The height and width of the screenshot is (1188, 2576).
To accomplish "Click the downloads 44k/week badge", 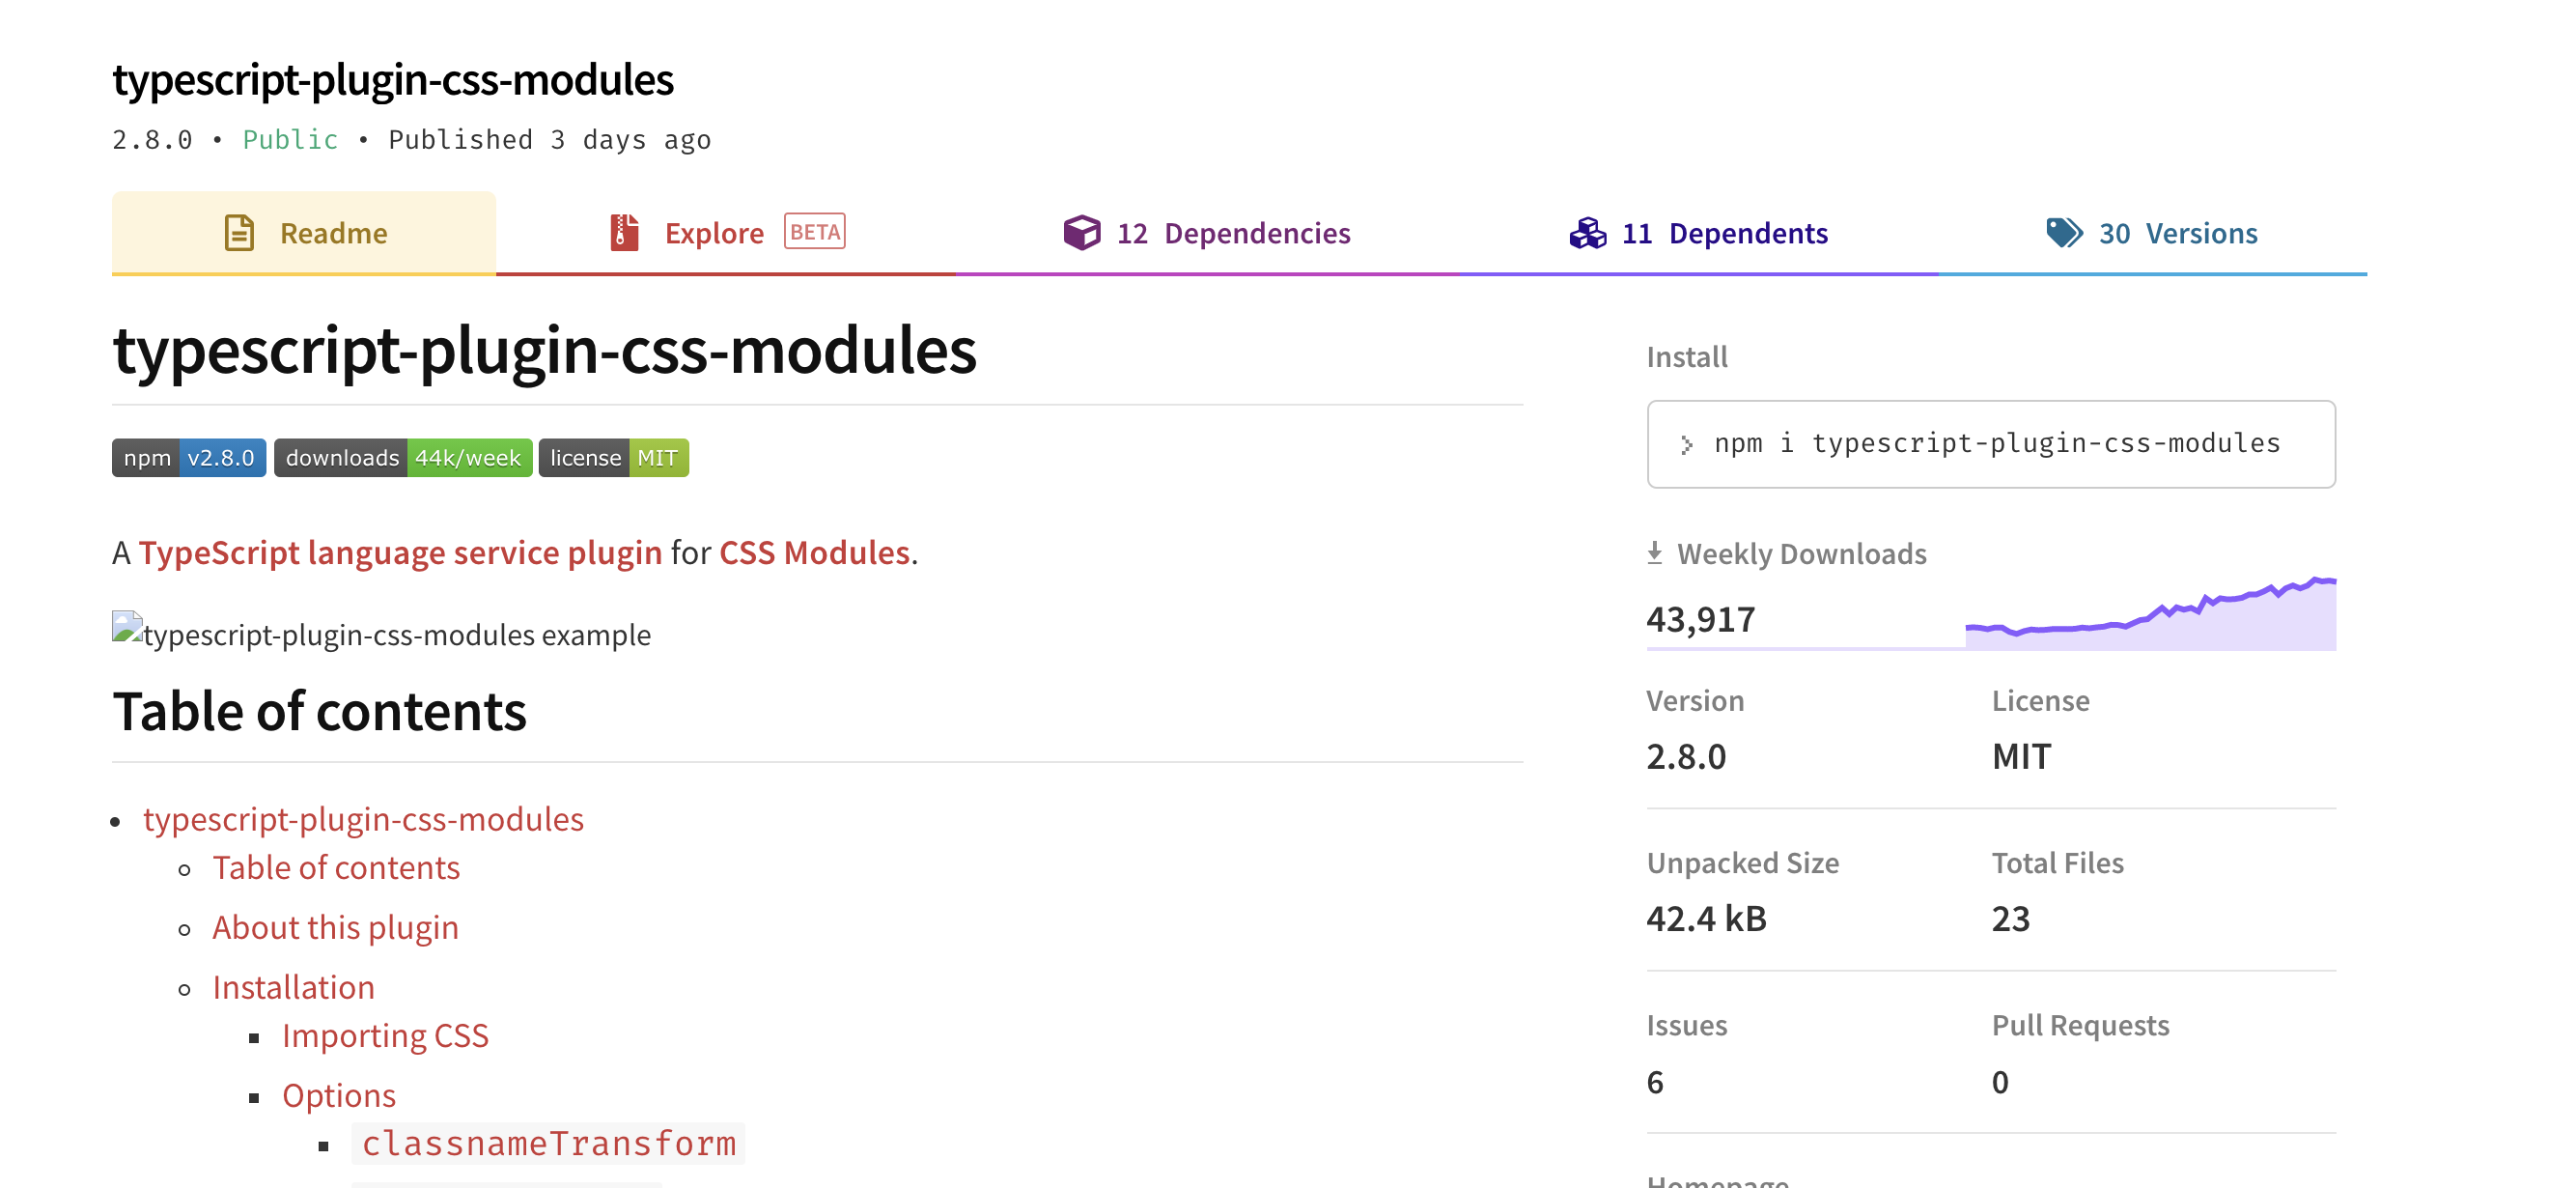I will tap(403, 458).
